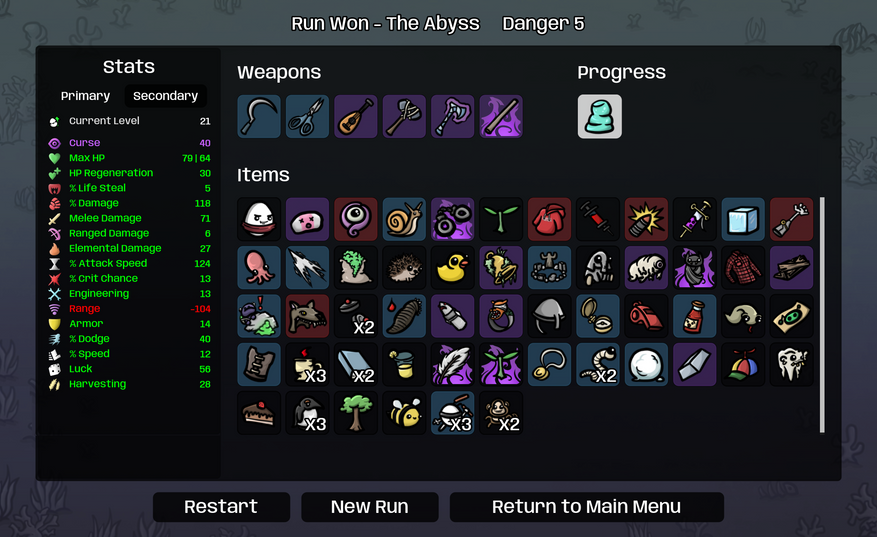Open the Progress slime character icon
Image resolution: width=877 pixels, height=537 pixels.
click(600, 116)
